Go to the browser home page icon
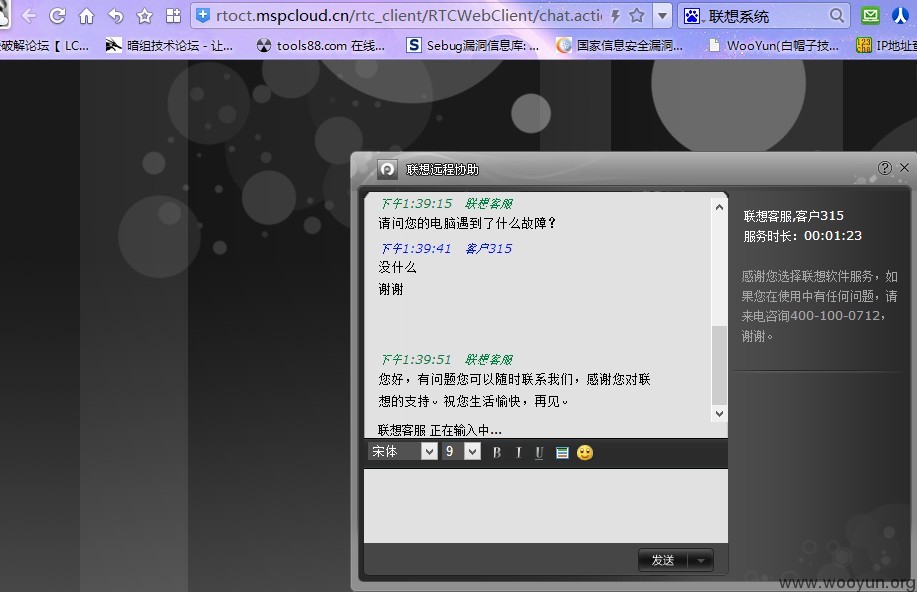The image size is (917, 592). pyautogui.click(x=87, y=16)
